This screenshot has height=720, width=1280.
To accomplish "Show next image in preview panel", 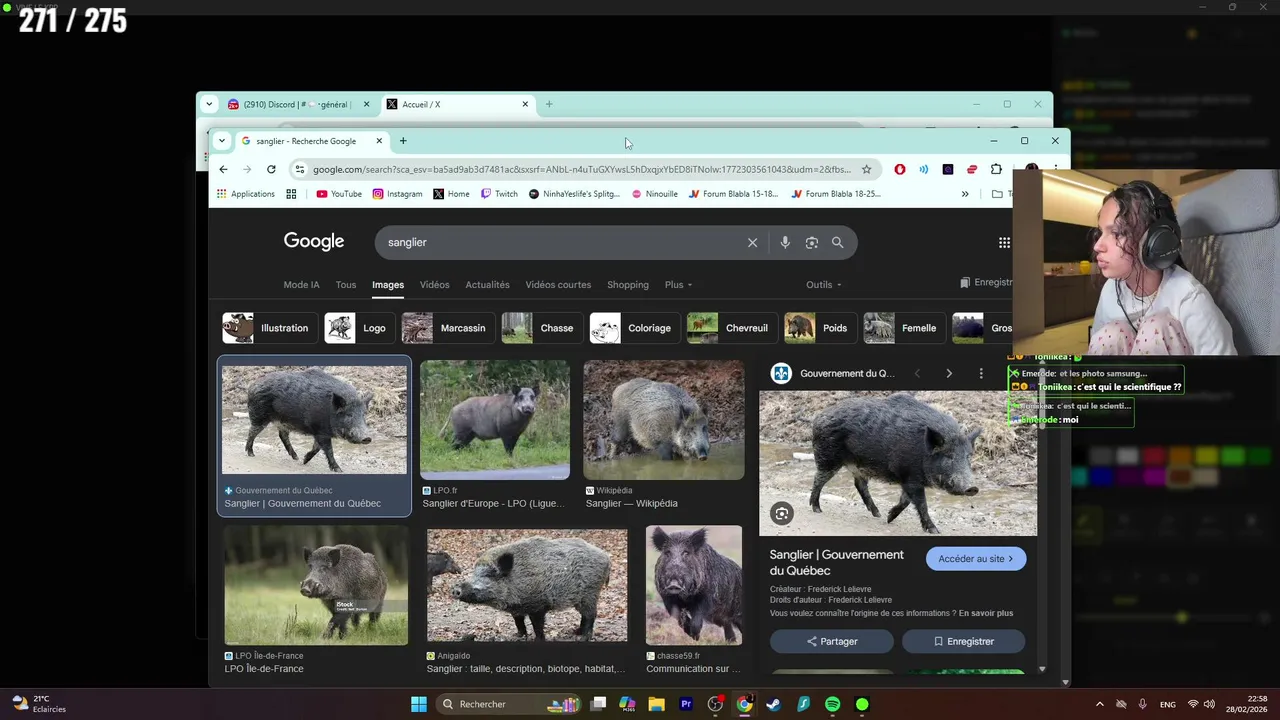I will 949,373.
